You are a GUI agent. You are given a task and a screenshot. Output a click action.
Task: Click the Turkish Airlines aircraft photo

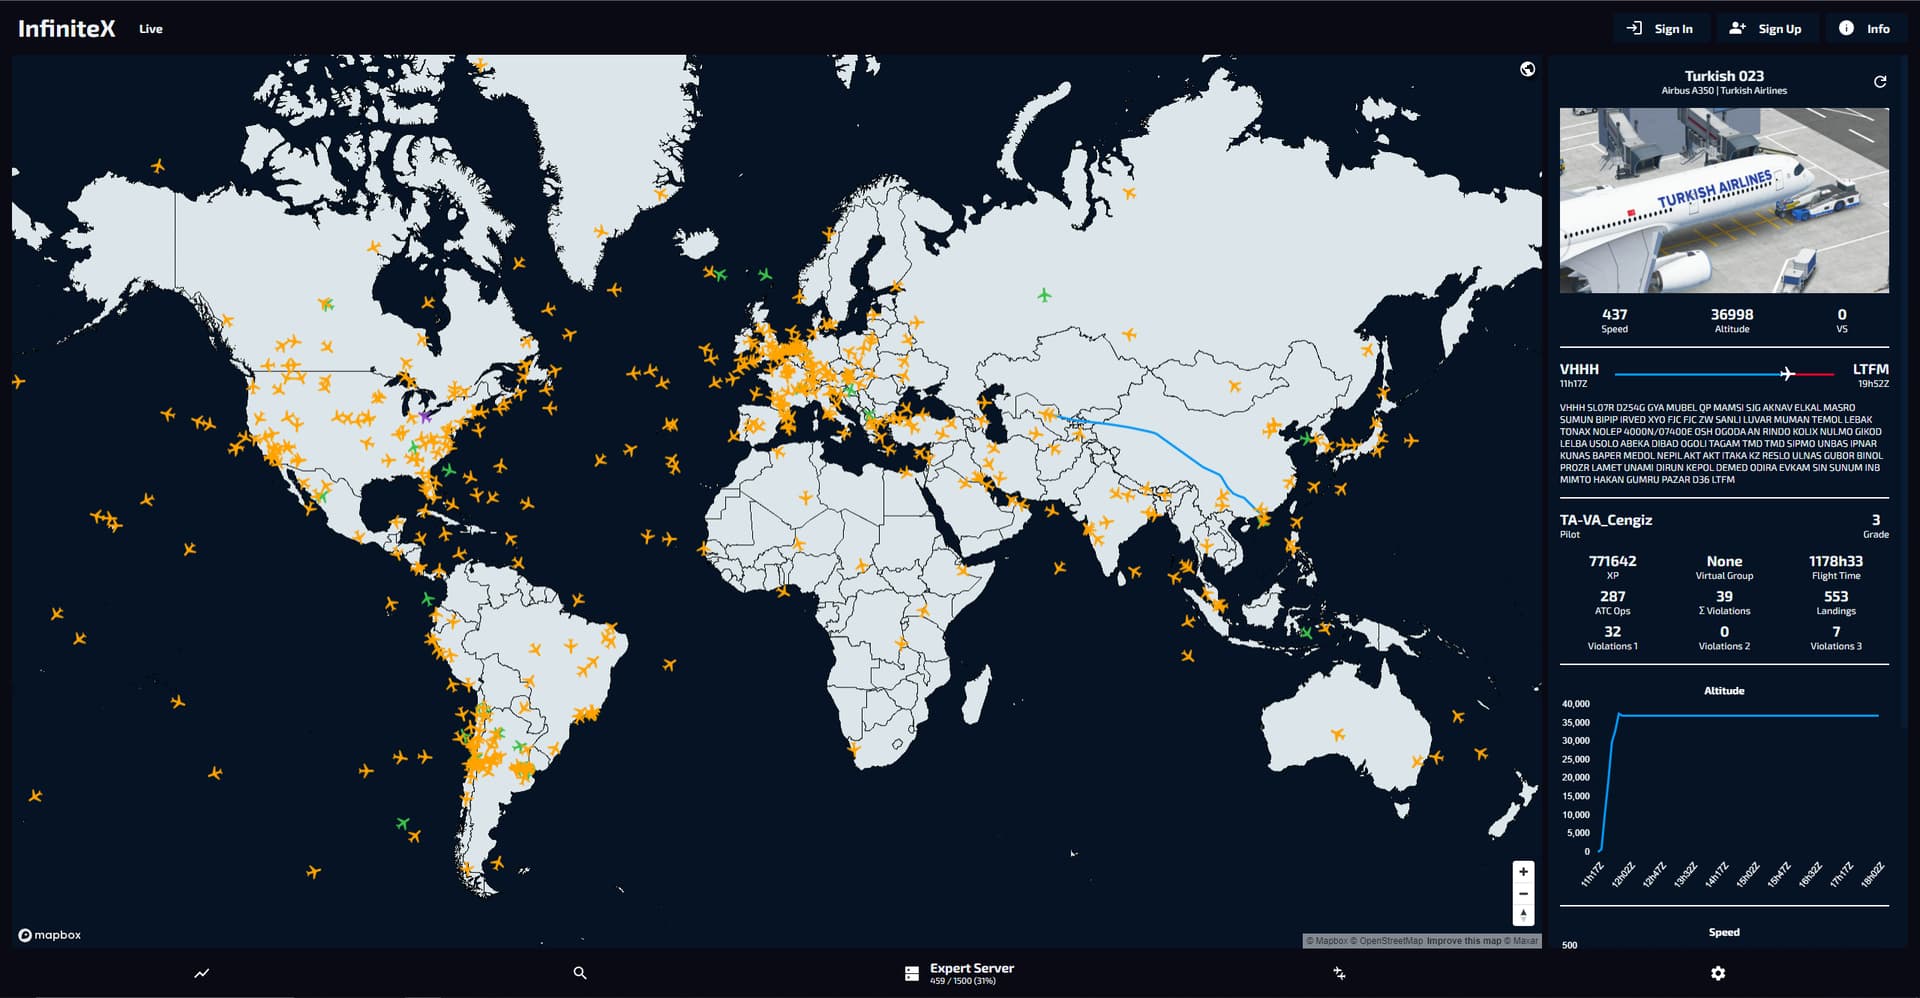pyautogui.click(x=1724, y=200)
